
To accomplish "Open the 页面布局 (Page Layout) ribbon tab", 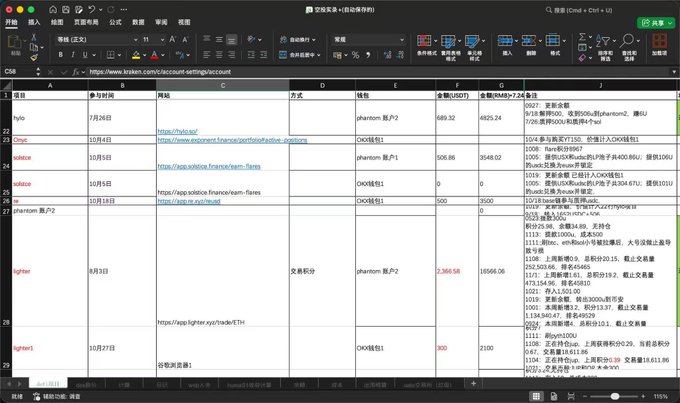I will pyautogui.click(x=86, y=22).
